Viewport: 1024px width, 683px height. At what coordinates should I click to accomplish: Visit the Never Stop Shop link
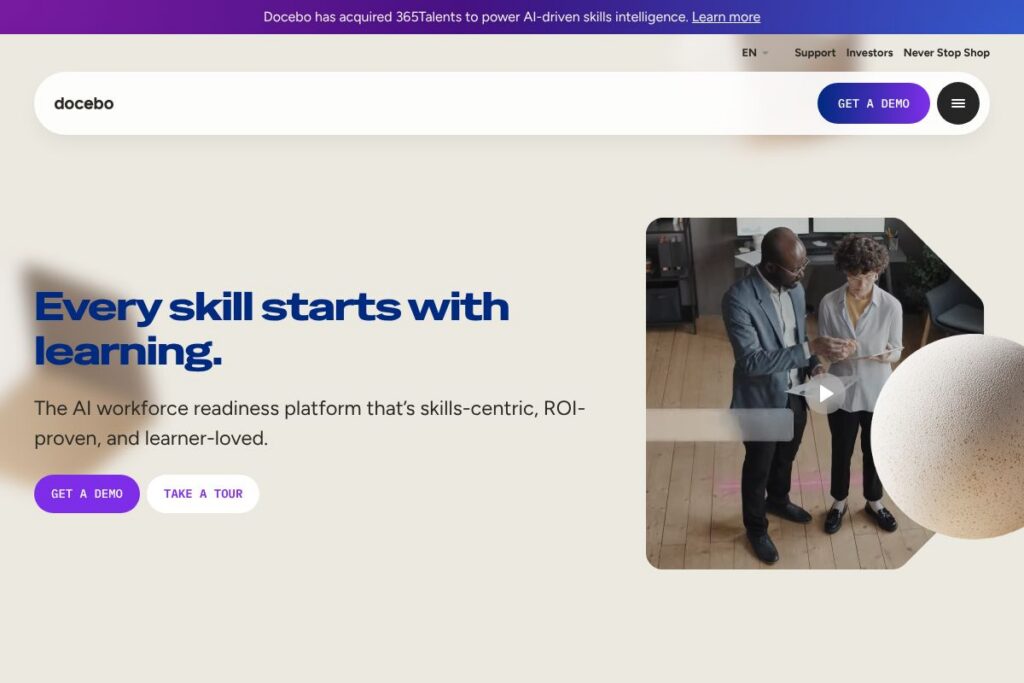946,53
